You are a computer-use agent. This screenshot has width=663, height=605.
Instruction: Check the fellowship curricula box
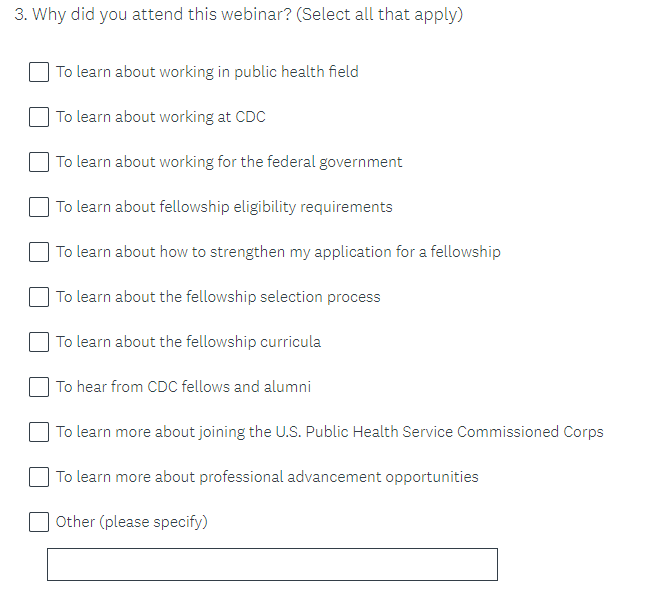pyautogui.click(x=39, y=342)
